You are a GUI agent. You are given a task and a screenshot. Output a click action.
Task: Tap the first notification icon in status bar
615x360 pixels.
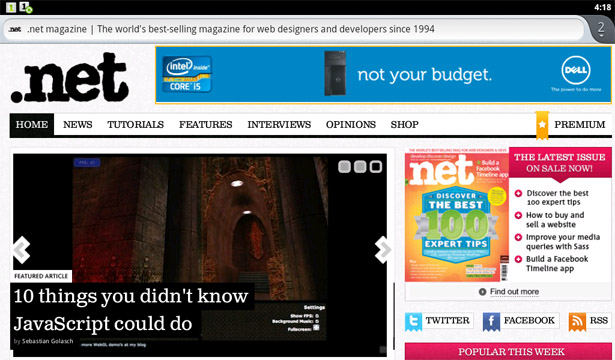(x=11, y=7)
